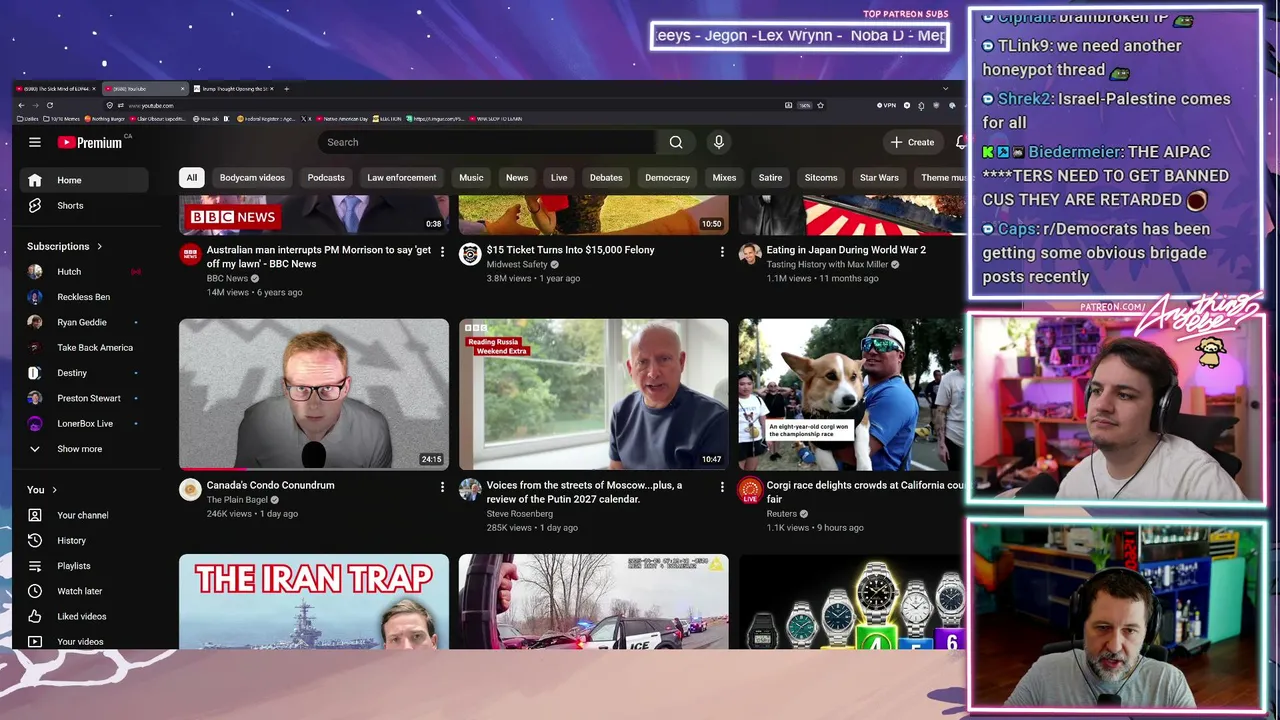Start voice search with the microphone
The height and width of the screenshot is (720, 1280).
coord(718,142)
